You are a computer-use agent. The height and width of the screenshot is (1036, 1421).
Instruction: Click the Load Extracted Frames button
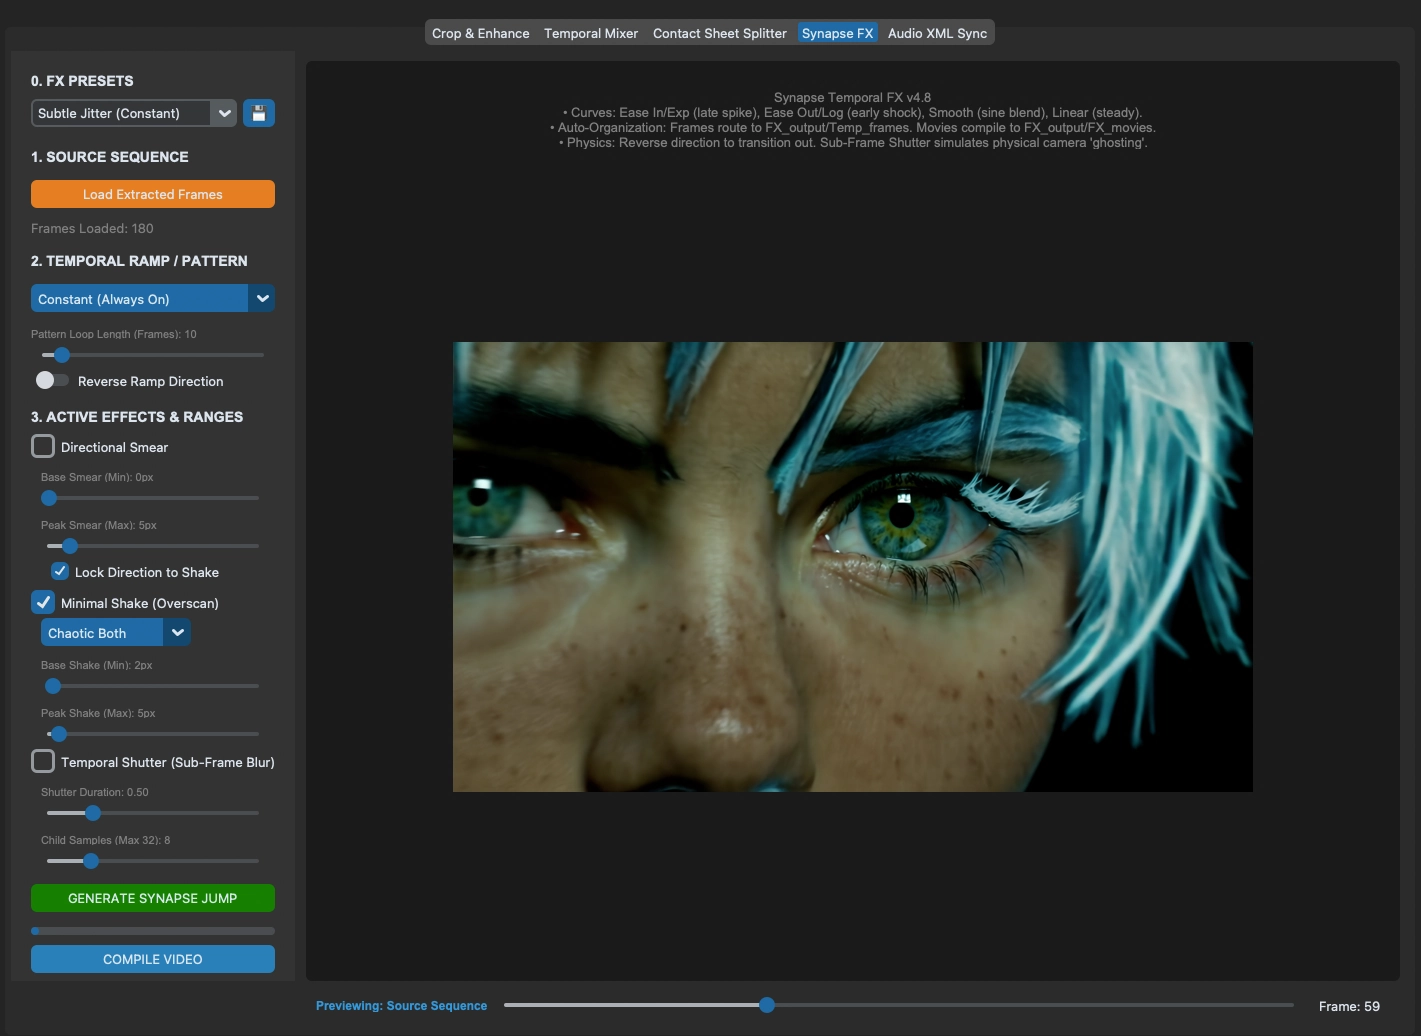[x=153, y=194]
